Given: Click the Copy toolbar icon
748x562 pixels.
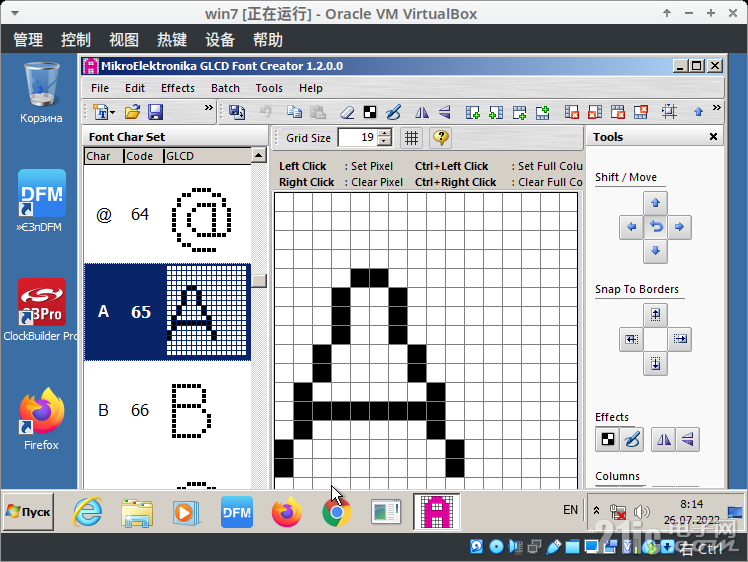Looking at the screenshot, I should [294, 112].
